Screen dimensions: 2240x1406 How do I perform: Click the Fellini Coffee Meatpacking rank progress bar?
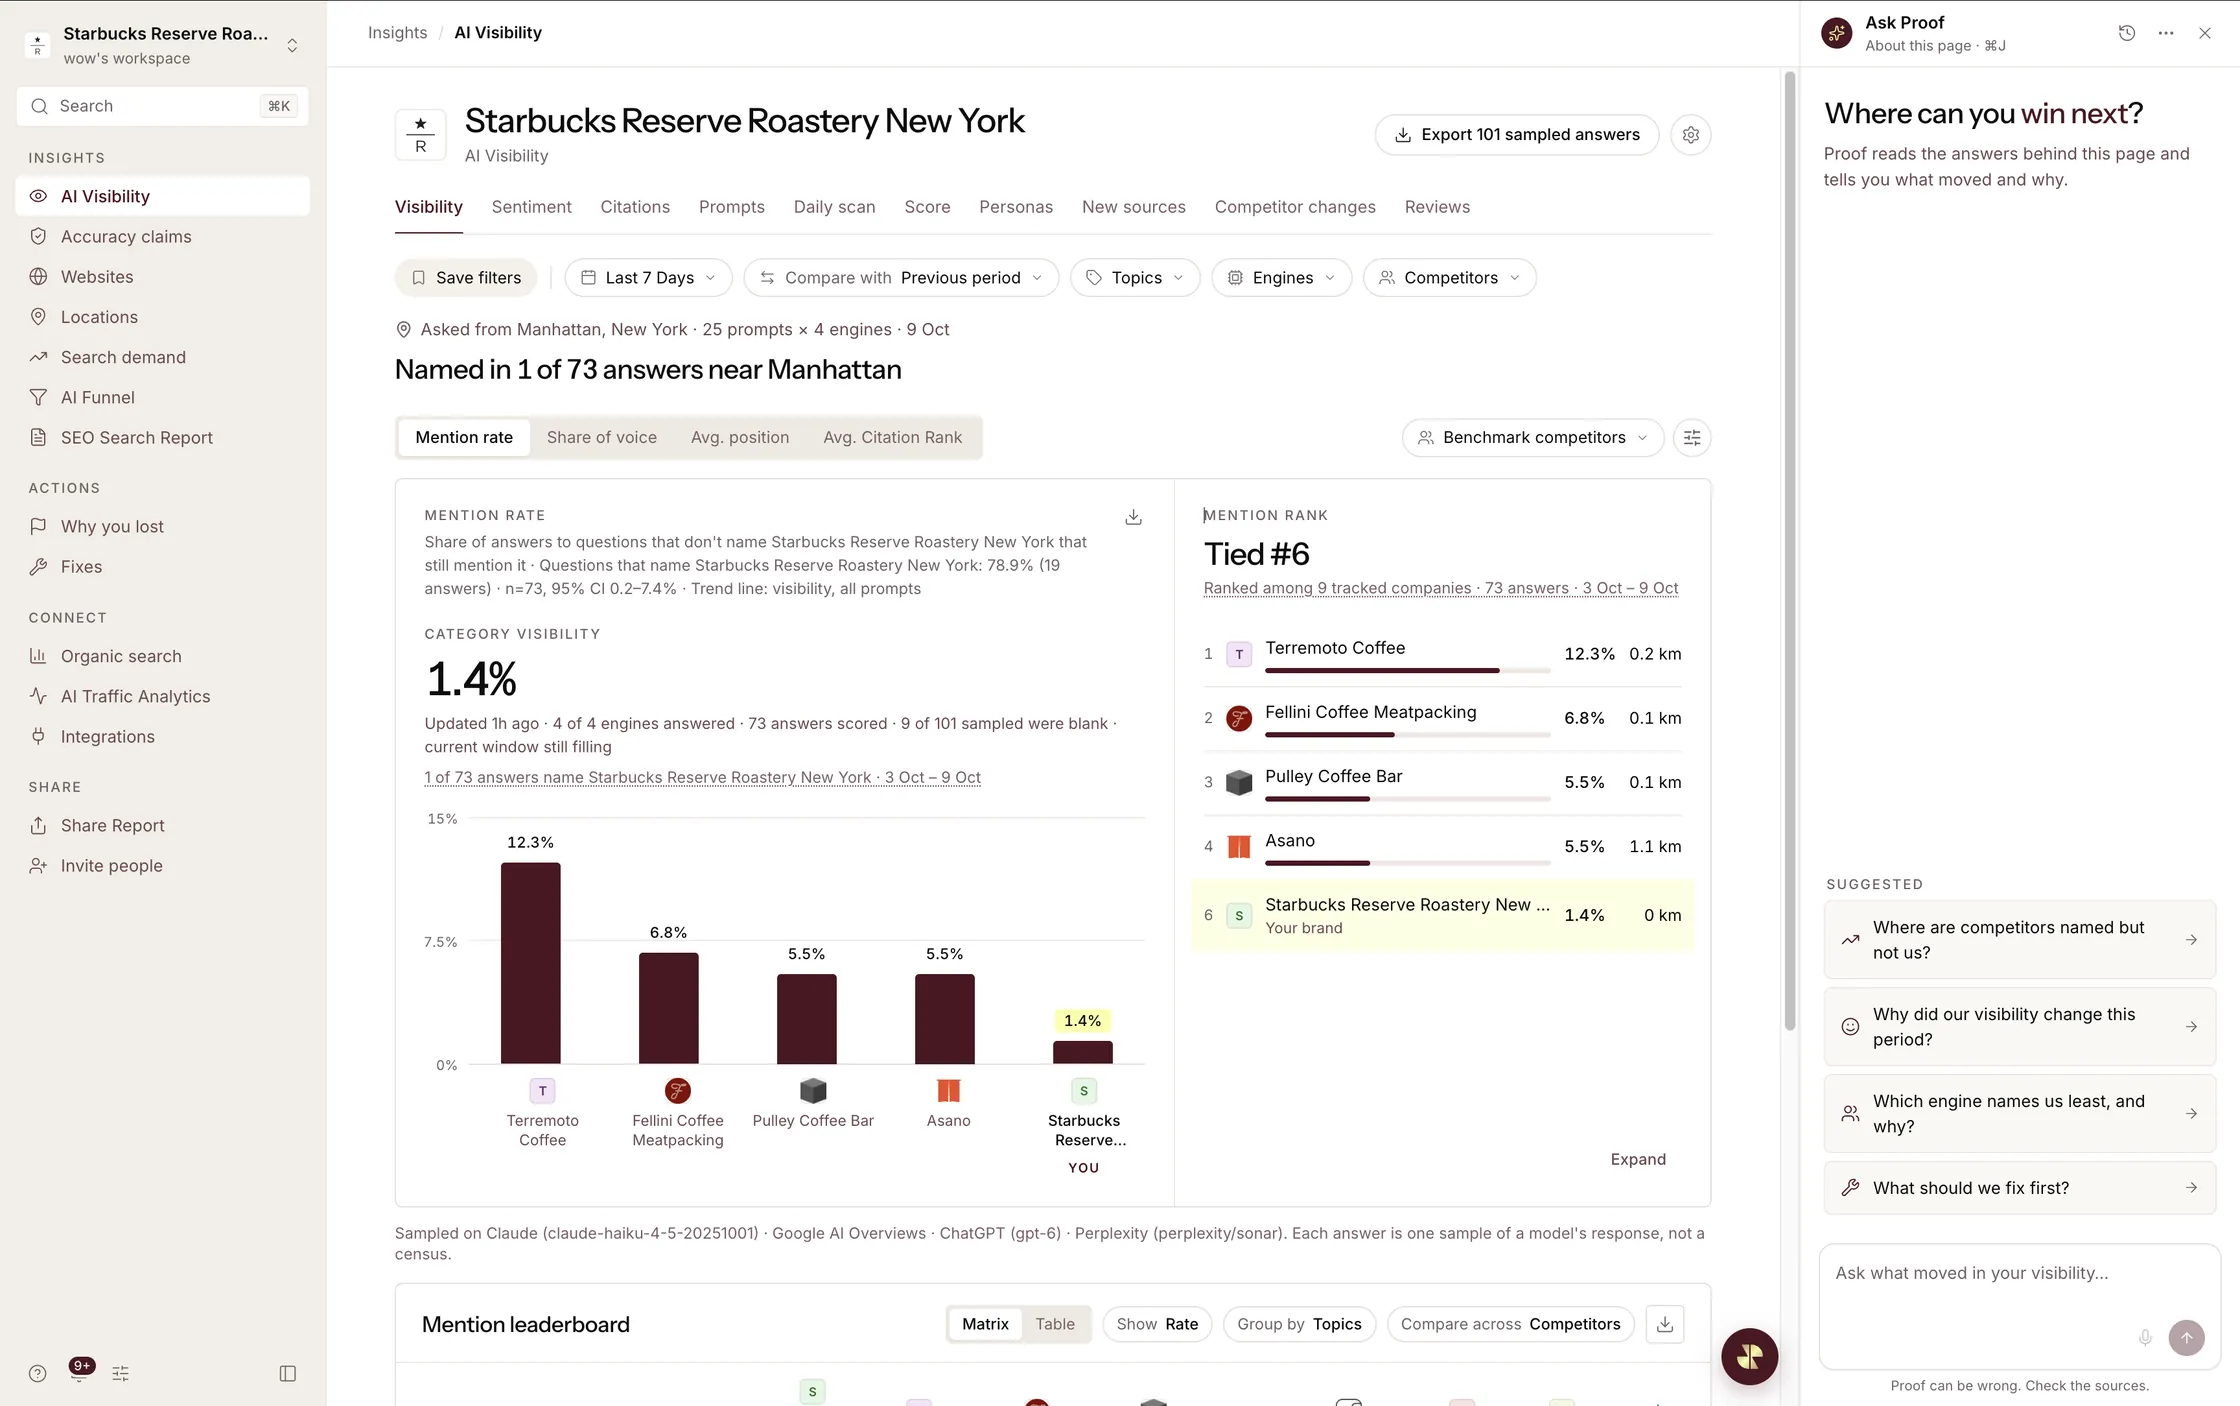(1407, 735)
